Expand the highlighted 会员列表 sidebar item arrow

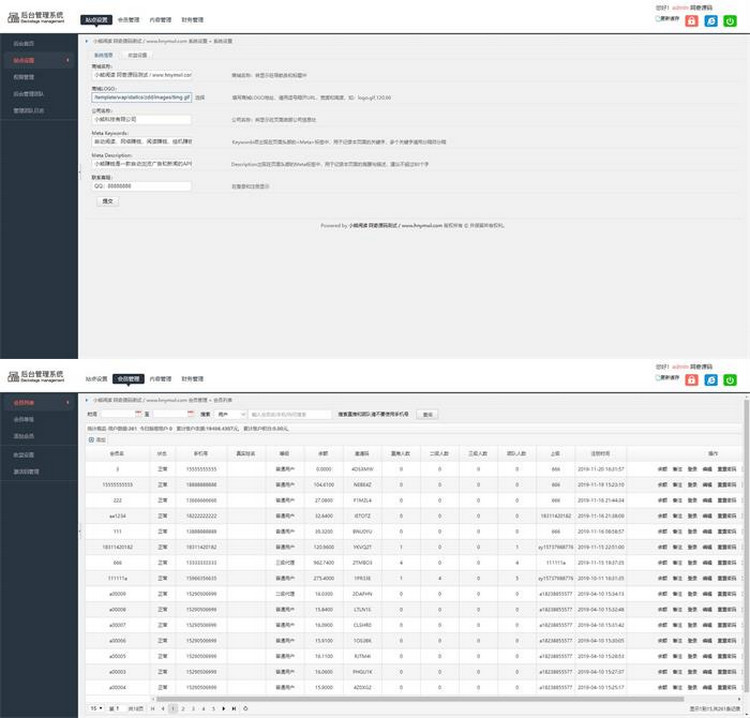[x=67, y=403]
